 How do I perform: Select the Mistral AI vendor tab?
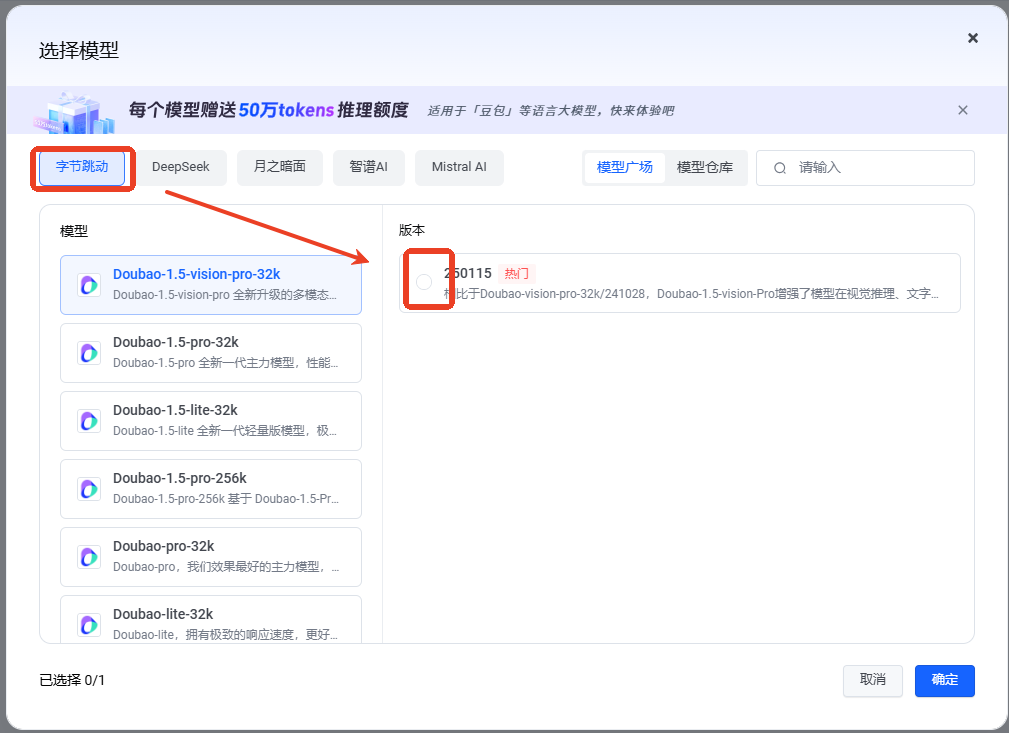point(459,167)
